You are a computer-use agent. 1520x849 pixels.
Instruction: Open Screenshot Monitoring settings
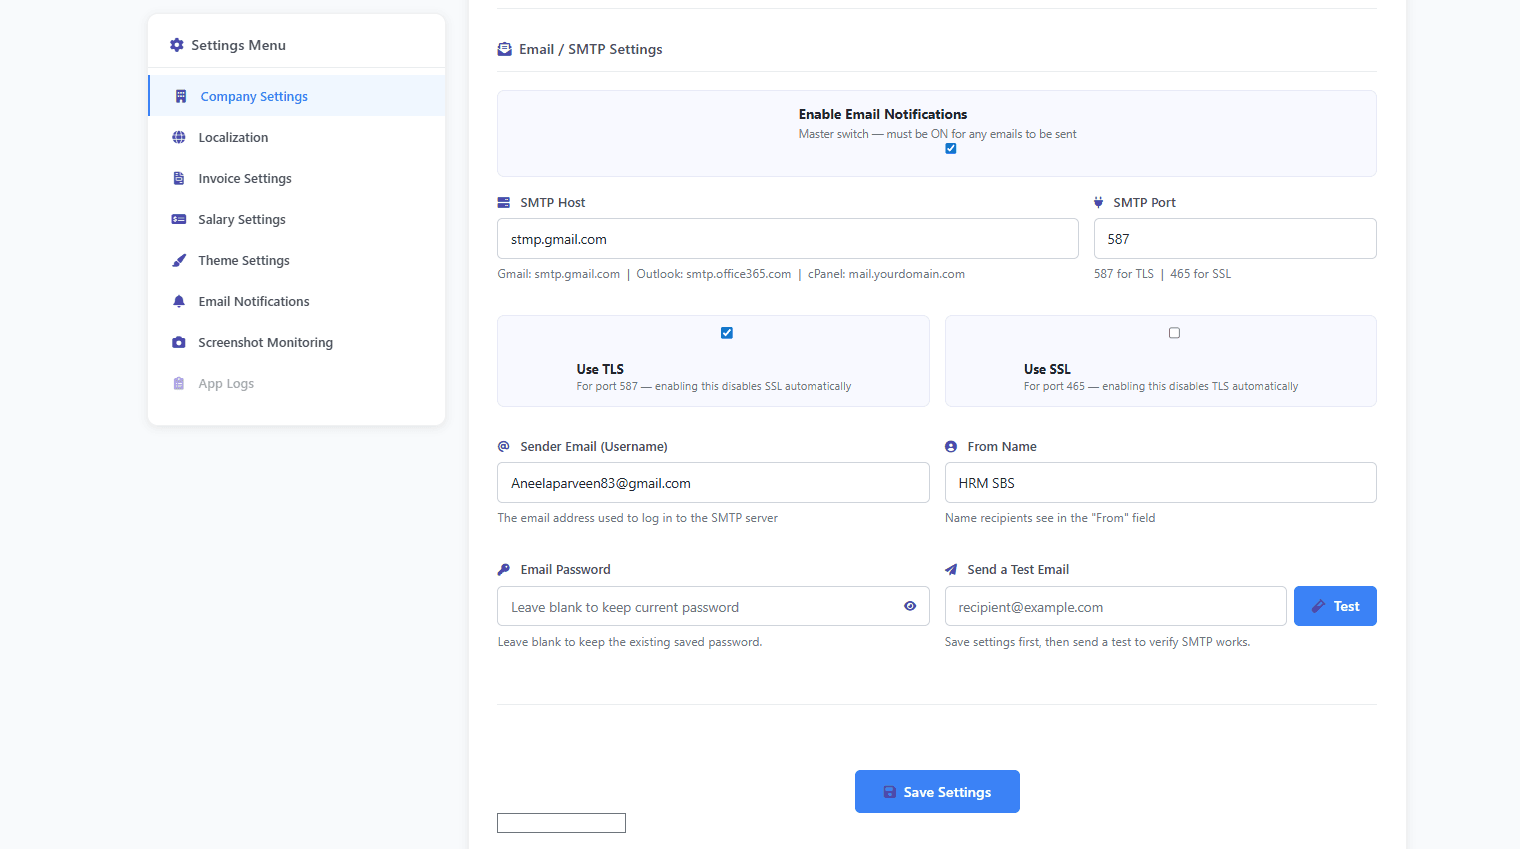(297, 342)
